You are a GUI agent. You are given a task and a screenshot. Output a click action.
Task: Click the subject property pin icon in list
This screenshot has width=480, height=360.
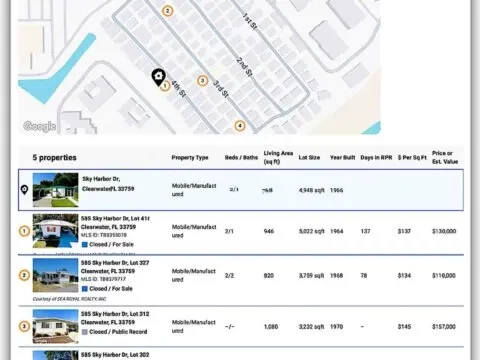[x=24, y=190]
